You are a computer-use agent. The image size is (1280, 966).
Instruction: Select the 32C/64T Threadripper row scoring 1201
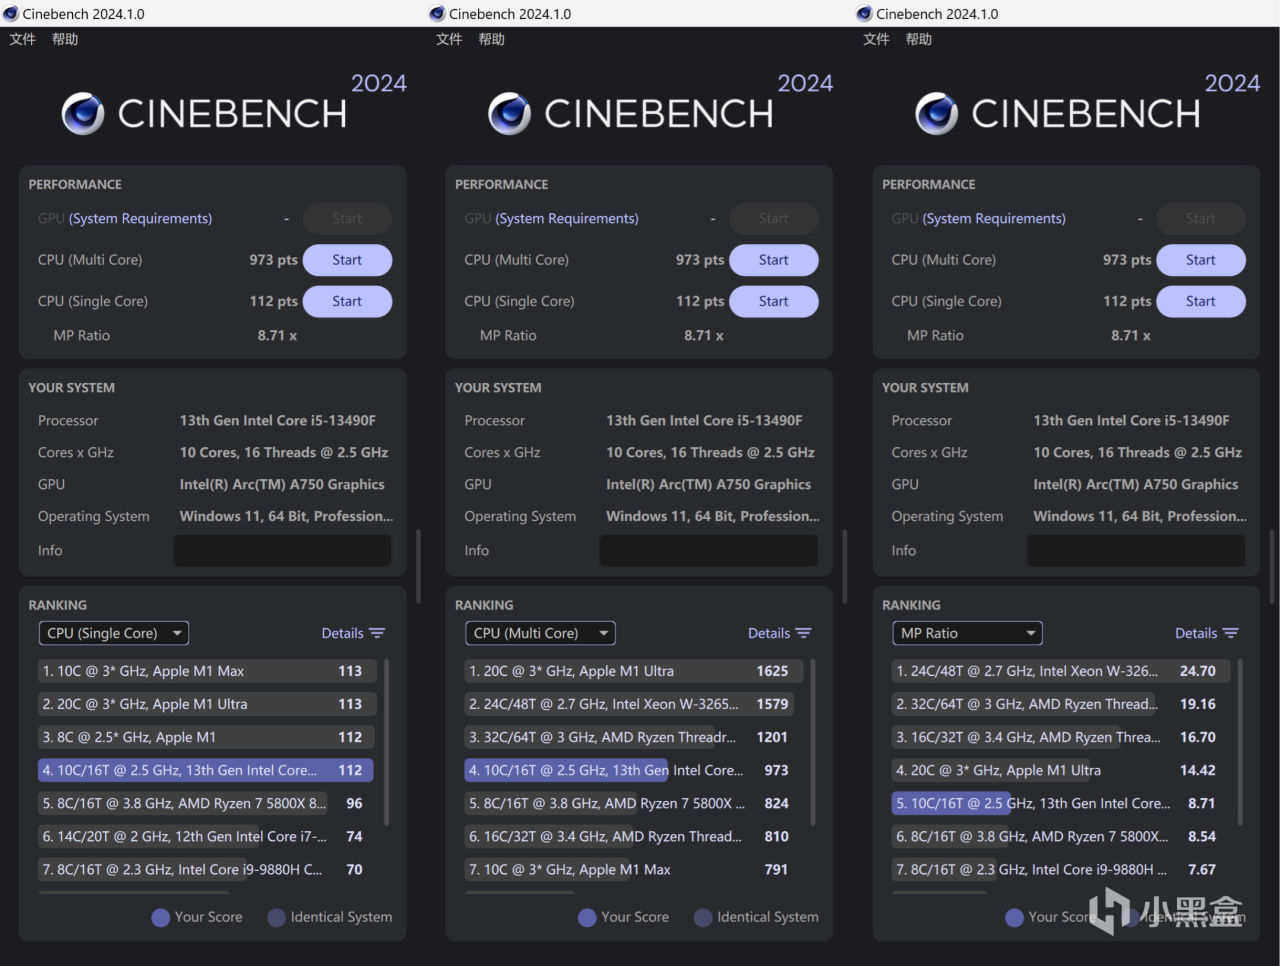(x=633, y=737)
